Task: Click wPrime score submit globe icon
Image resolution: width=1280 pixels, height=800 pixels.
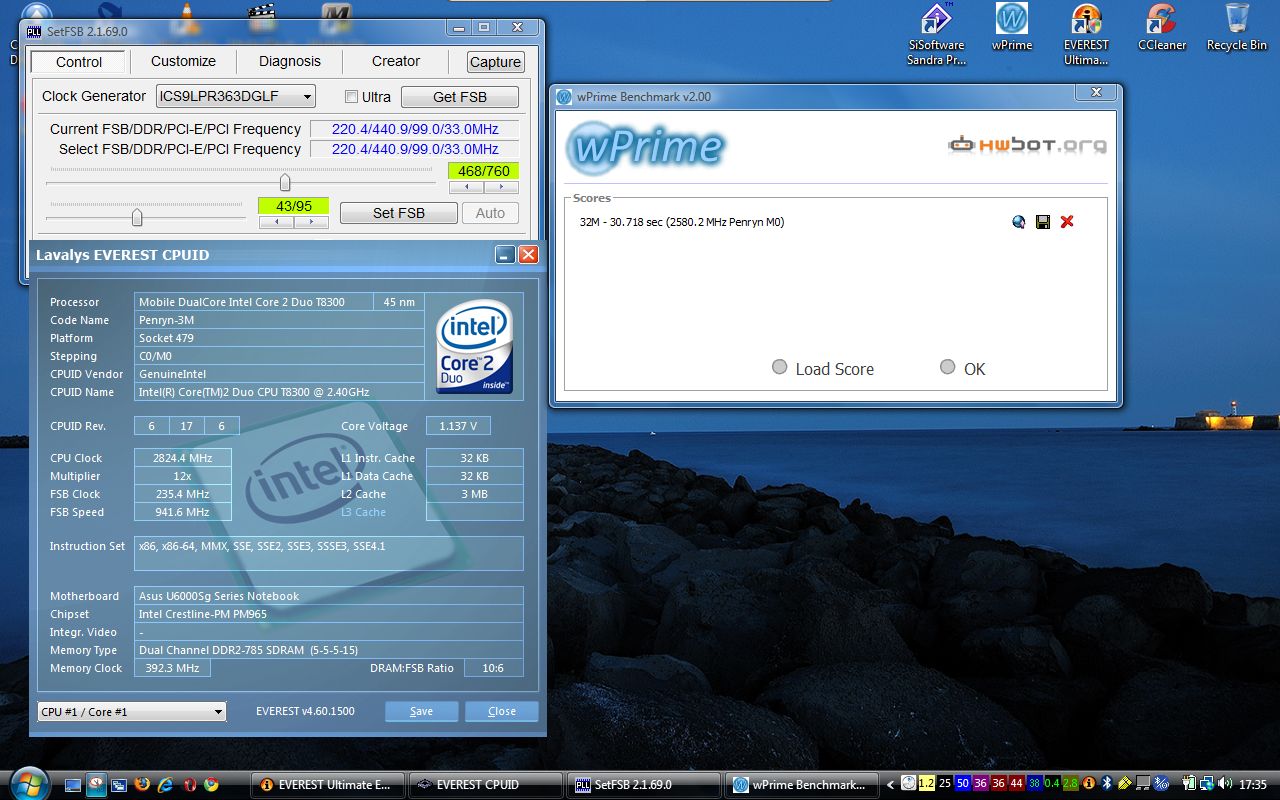Action: tap(1018, 222)
